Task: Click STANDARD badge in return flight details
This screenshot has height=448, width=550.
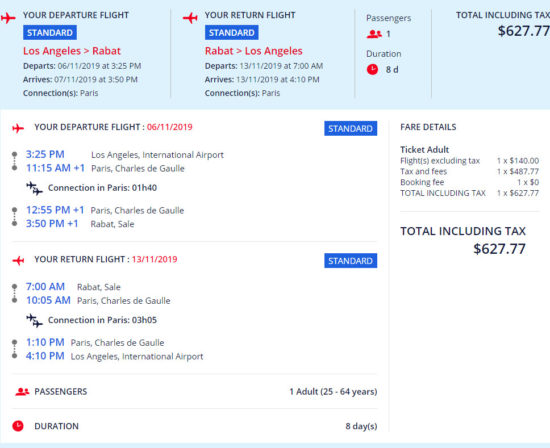Action: tap(350, 261)
